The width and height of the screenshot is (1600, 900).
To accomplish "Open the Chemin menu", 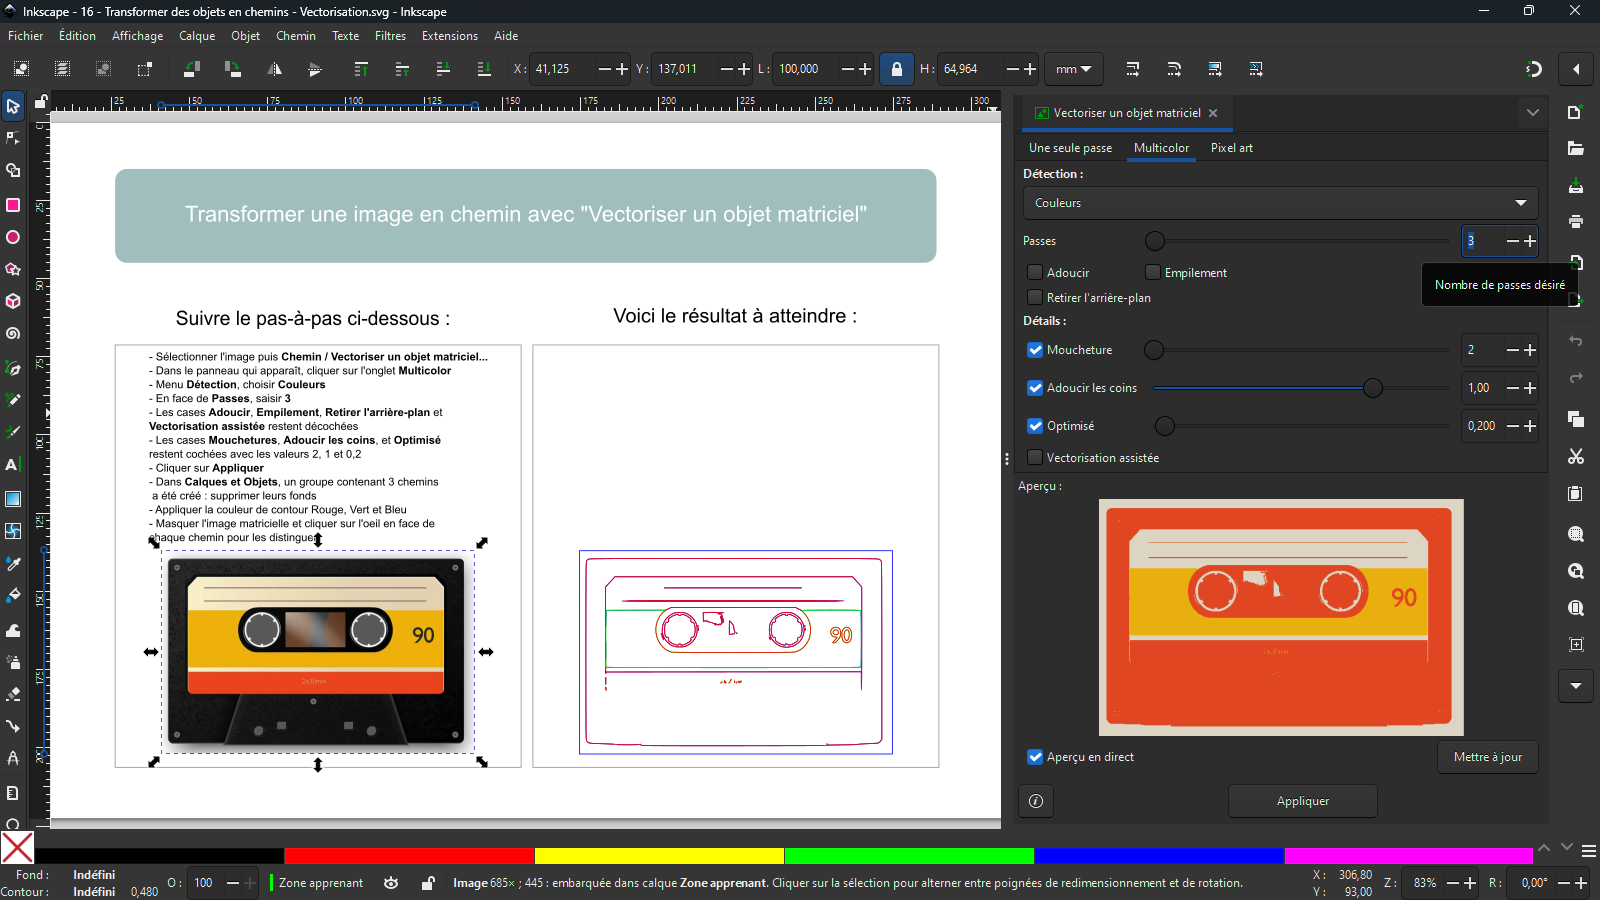I will pyautogui.click(x=295, y=36).
